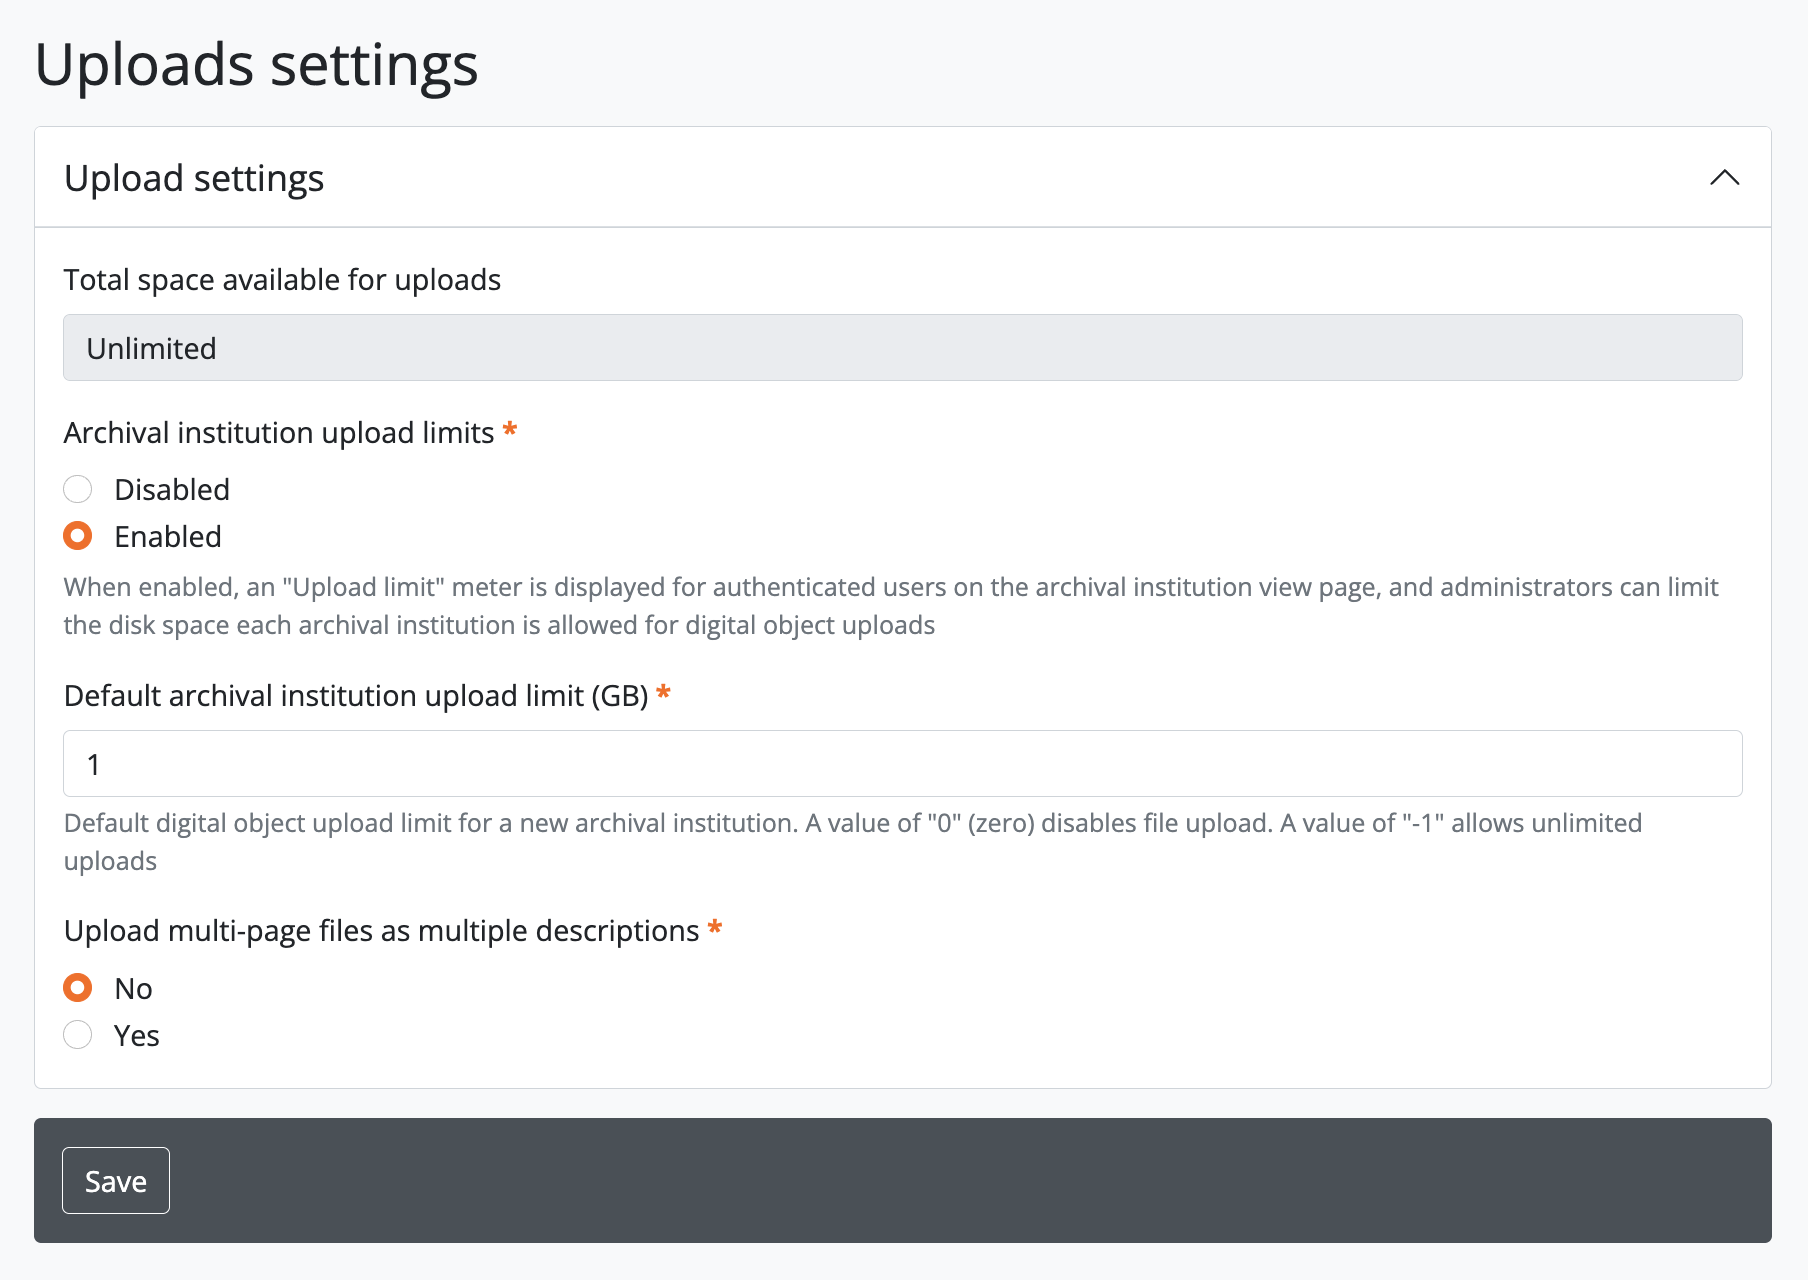Click the Upload settings accordion header text

click(194, 178)
